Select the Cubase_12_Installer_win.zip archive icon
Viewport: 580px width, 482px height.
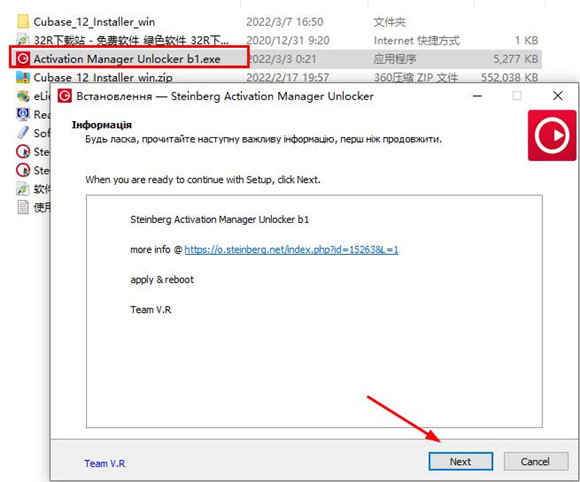tap(23, 77)
